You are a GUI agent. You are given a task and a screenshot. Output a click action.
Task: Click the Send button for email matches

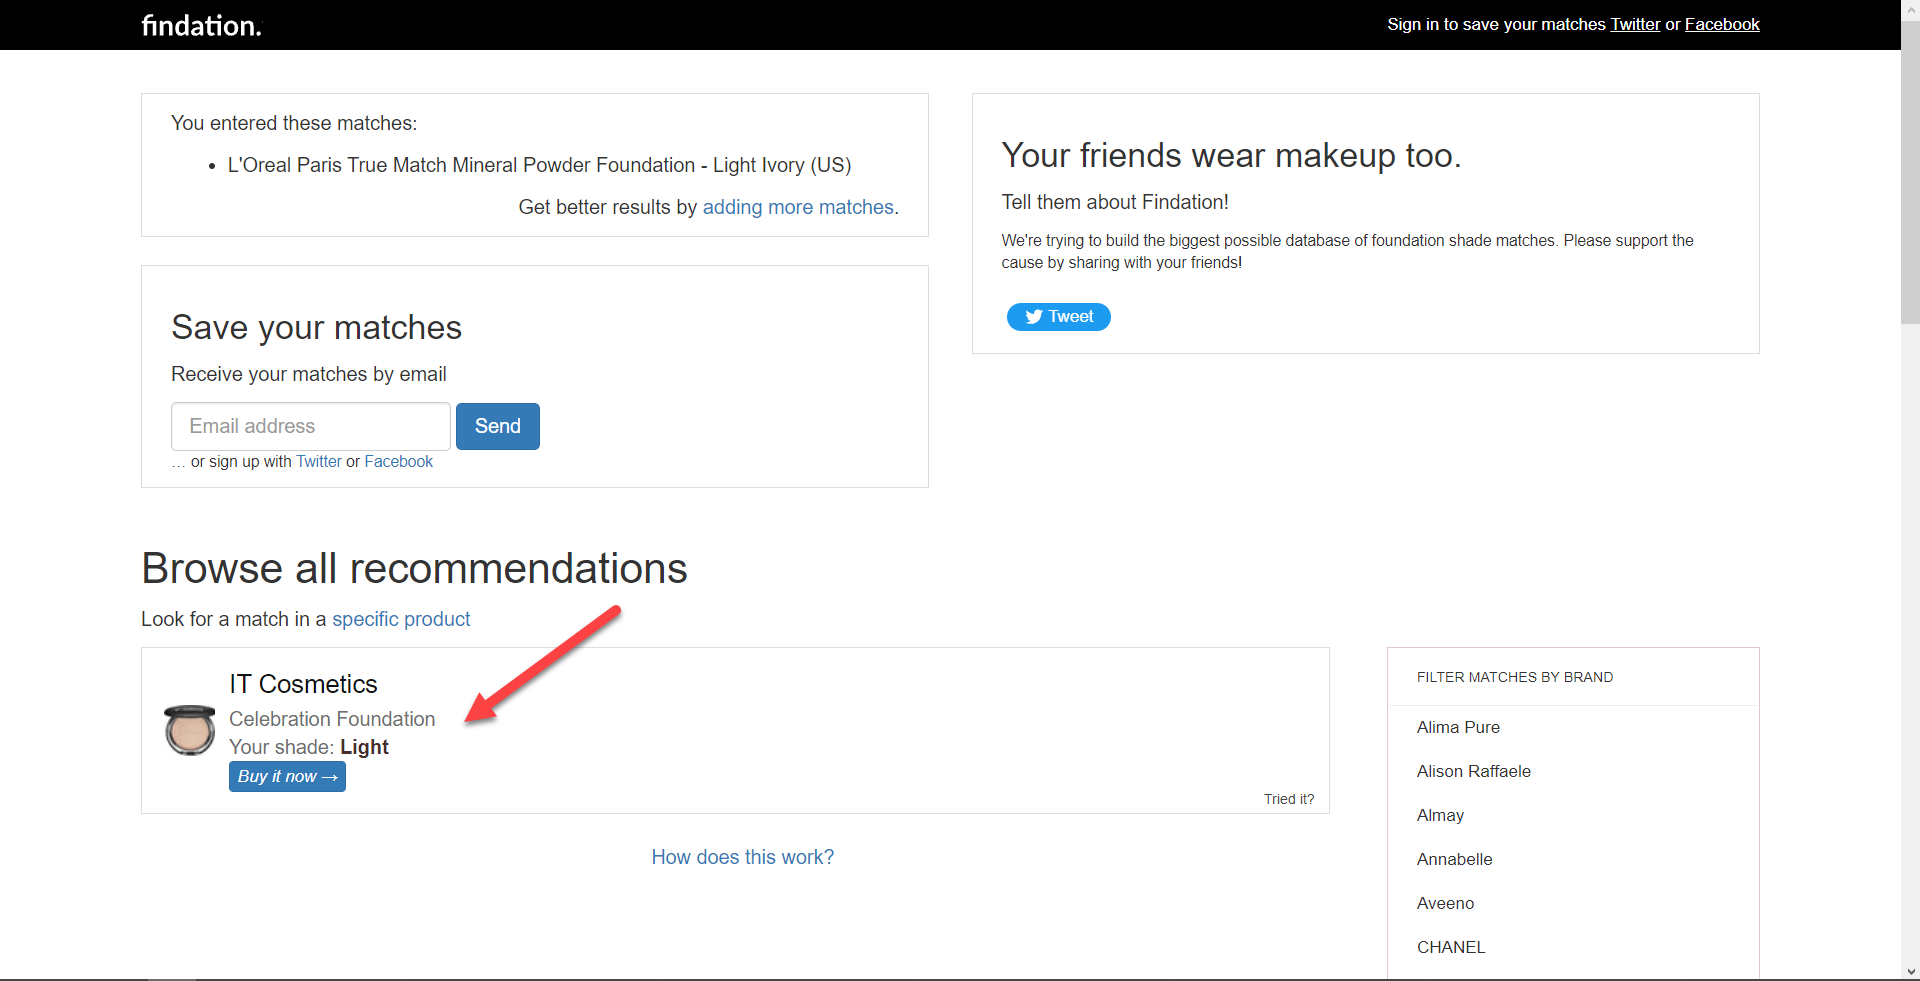click(497, 426)
